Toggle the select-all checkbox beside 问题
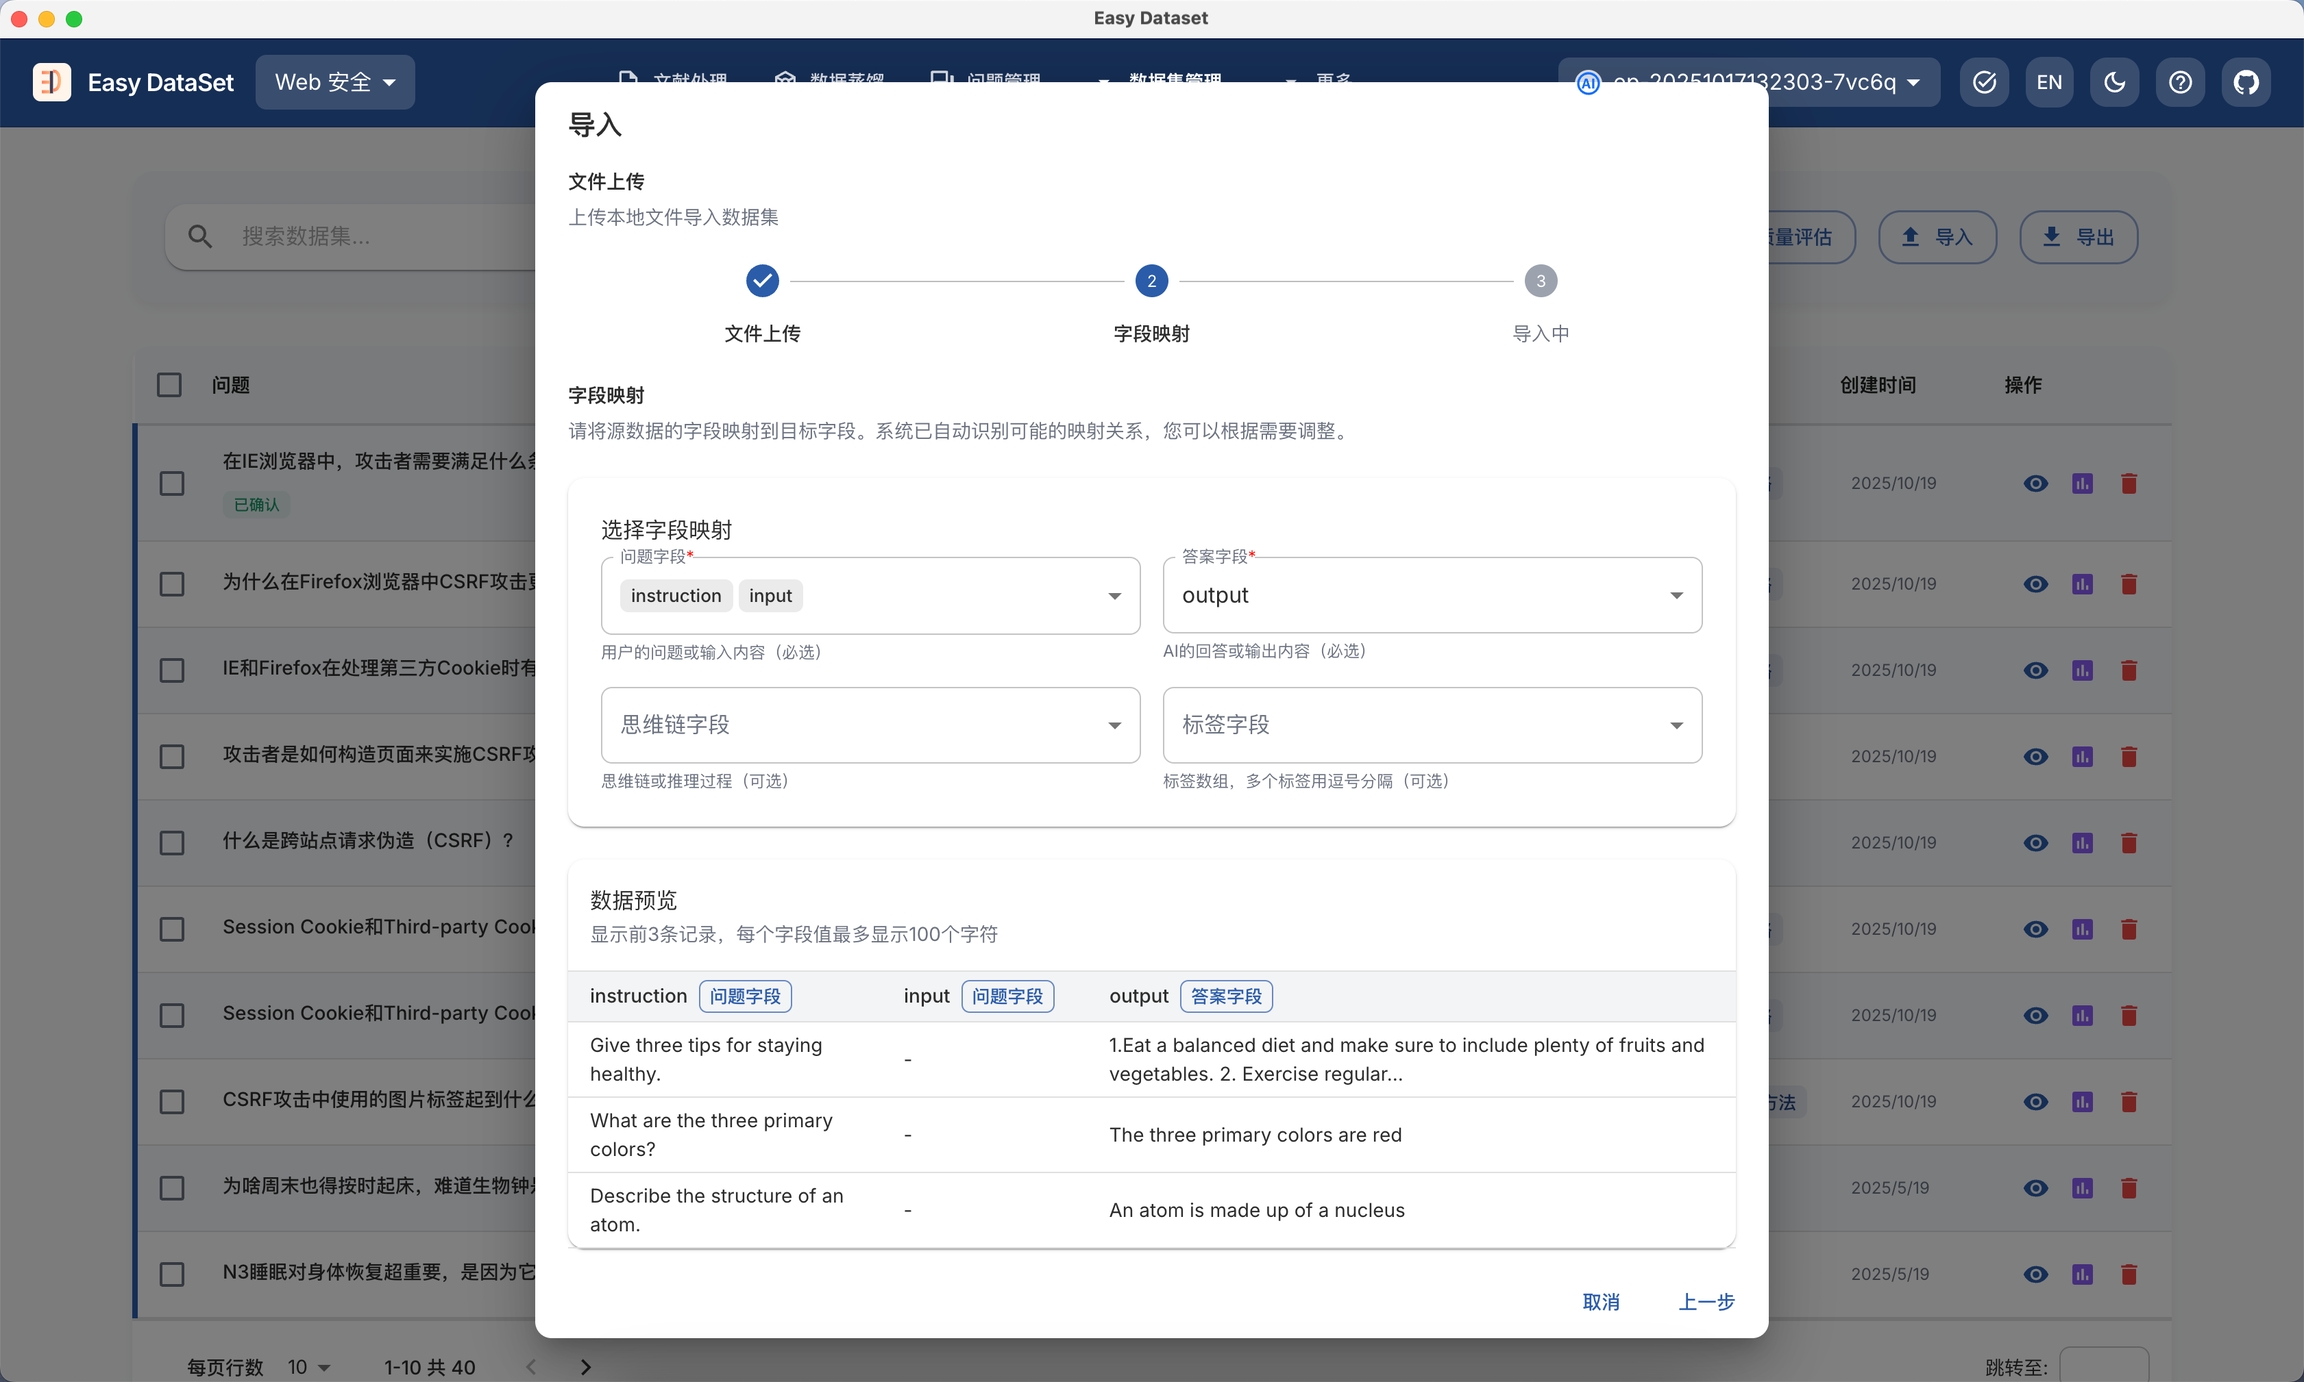The height and width of the screenshot is (1382, 2304). (169, 385)
